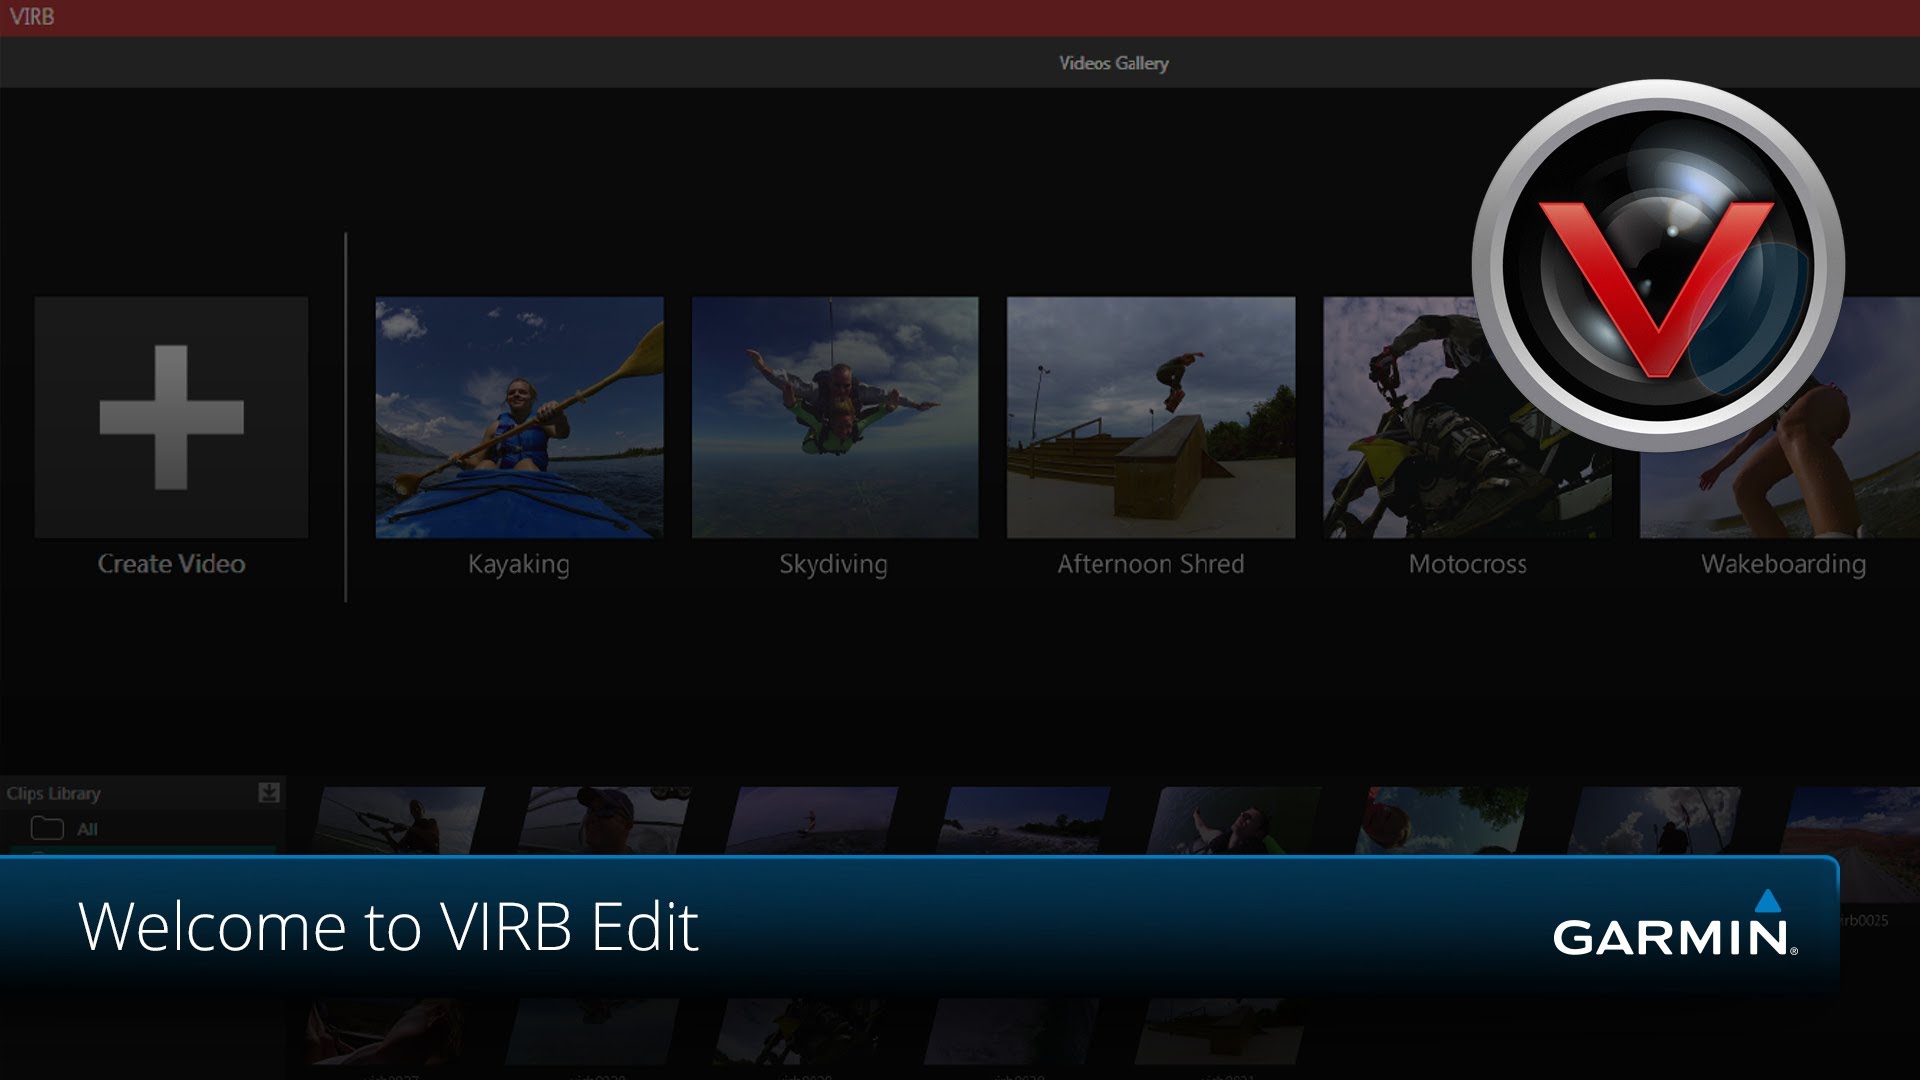Click the VIRB title bar text
Screen dimensions: 1920x1080
click(x=32, y=17)
